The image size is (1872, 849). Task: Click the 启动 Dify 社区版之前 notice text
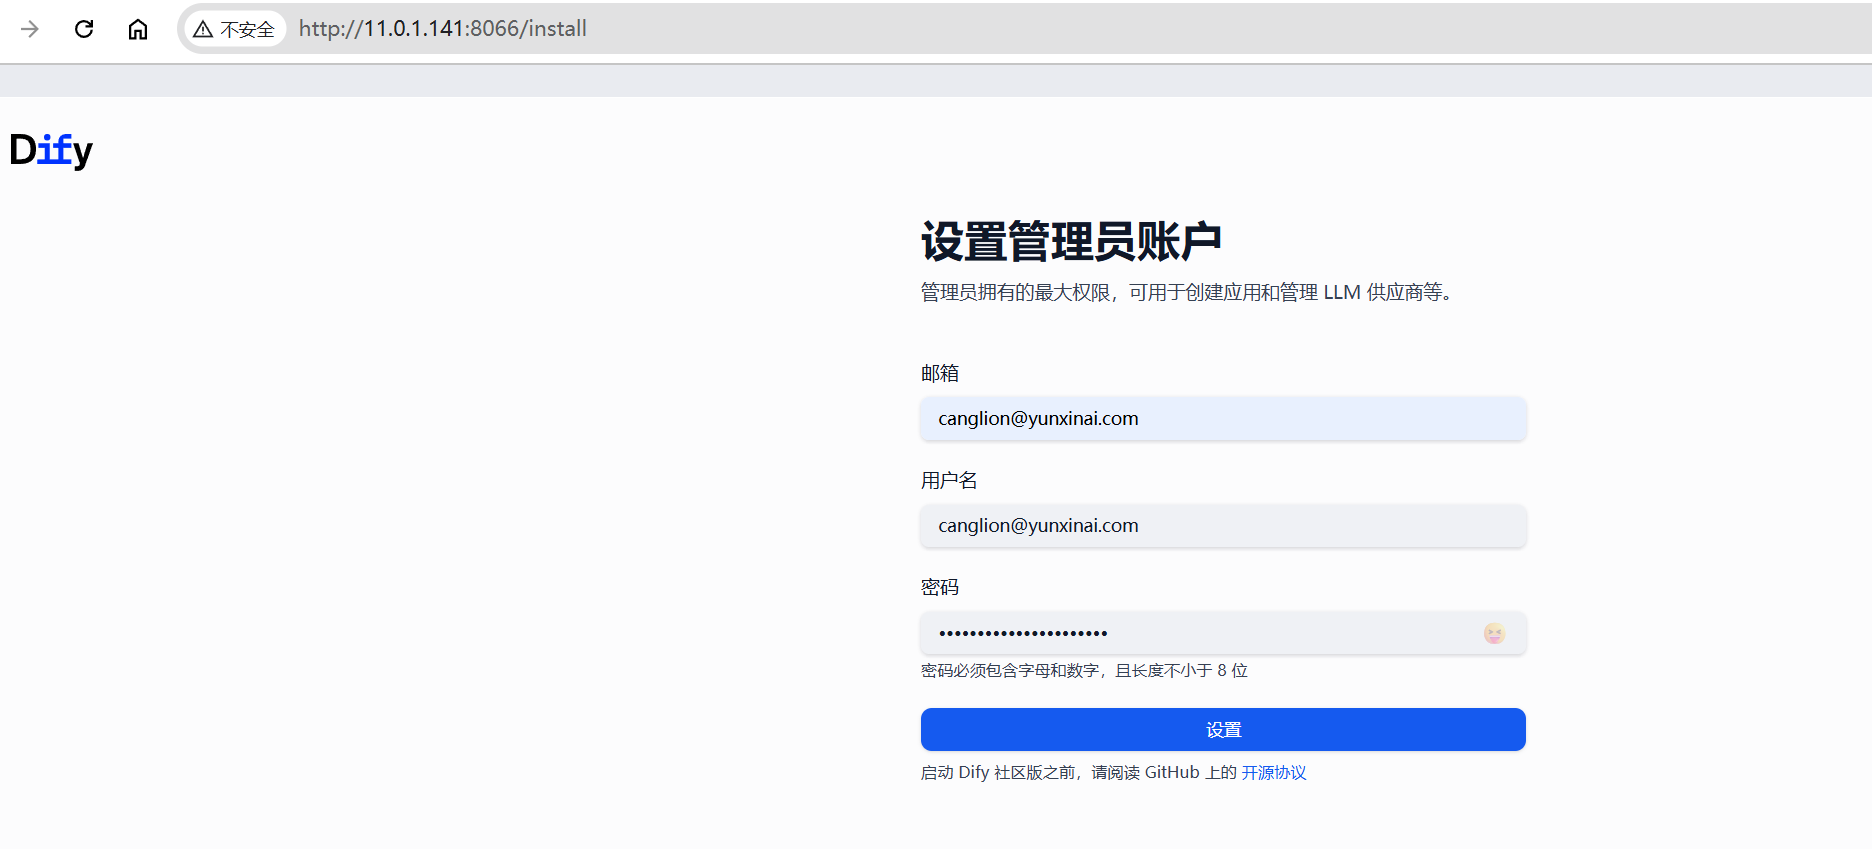tap(1079, 772)
